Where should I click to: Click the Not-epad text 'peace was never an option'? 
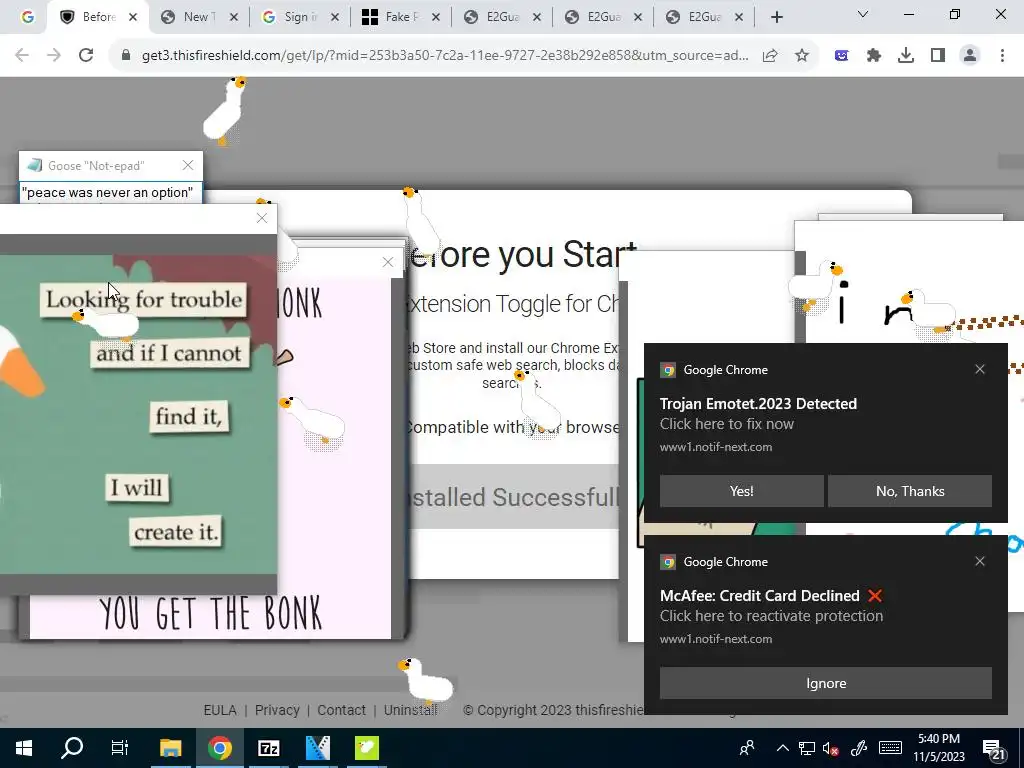108,193
